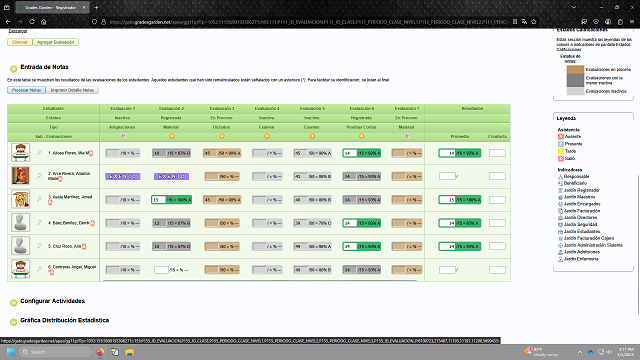Click Conducta field for Contreras Angel
640x360 pixels.
[497, 270]
